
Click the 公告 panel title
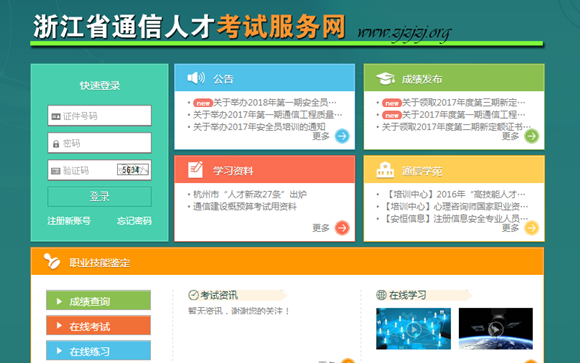coord(223,79)
